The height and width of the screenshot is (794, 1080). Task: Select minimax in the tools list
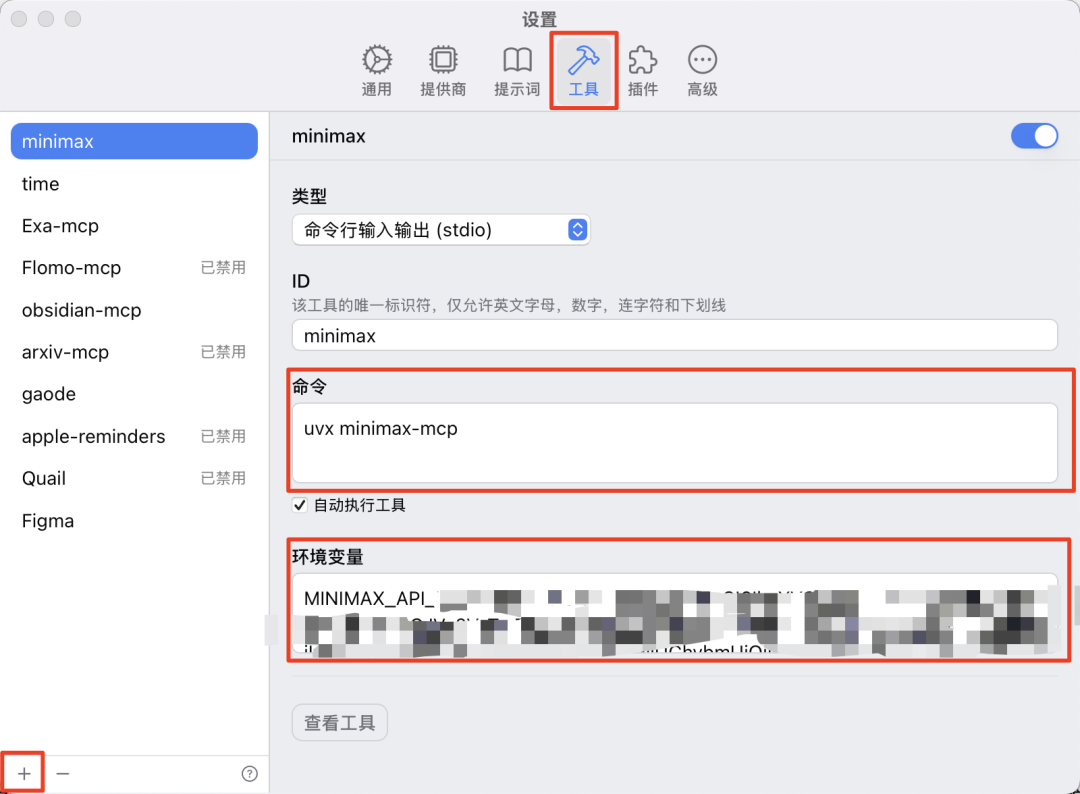point(134,141)
